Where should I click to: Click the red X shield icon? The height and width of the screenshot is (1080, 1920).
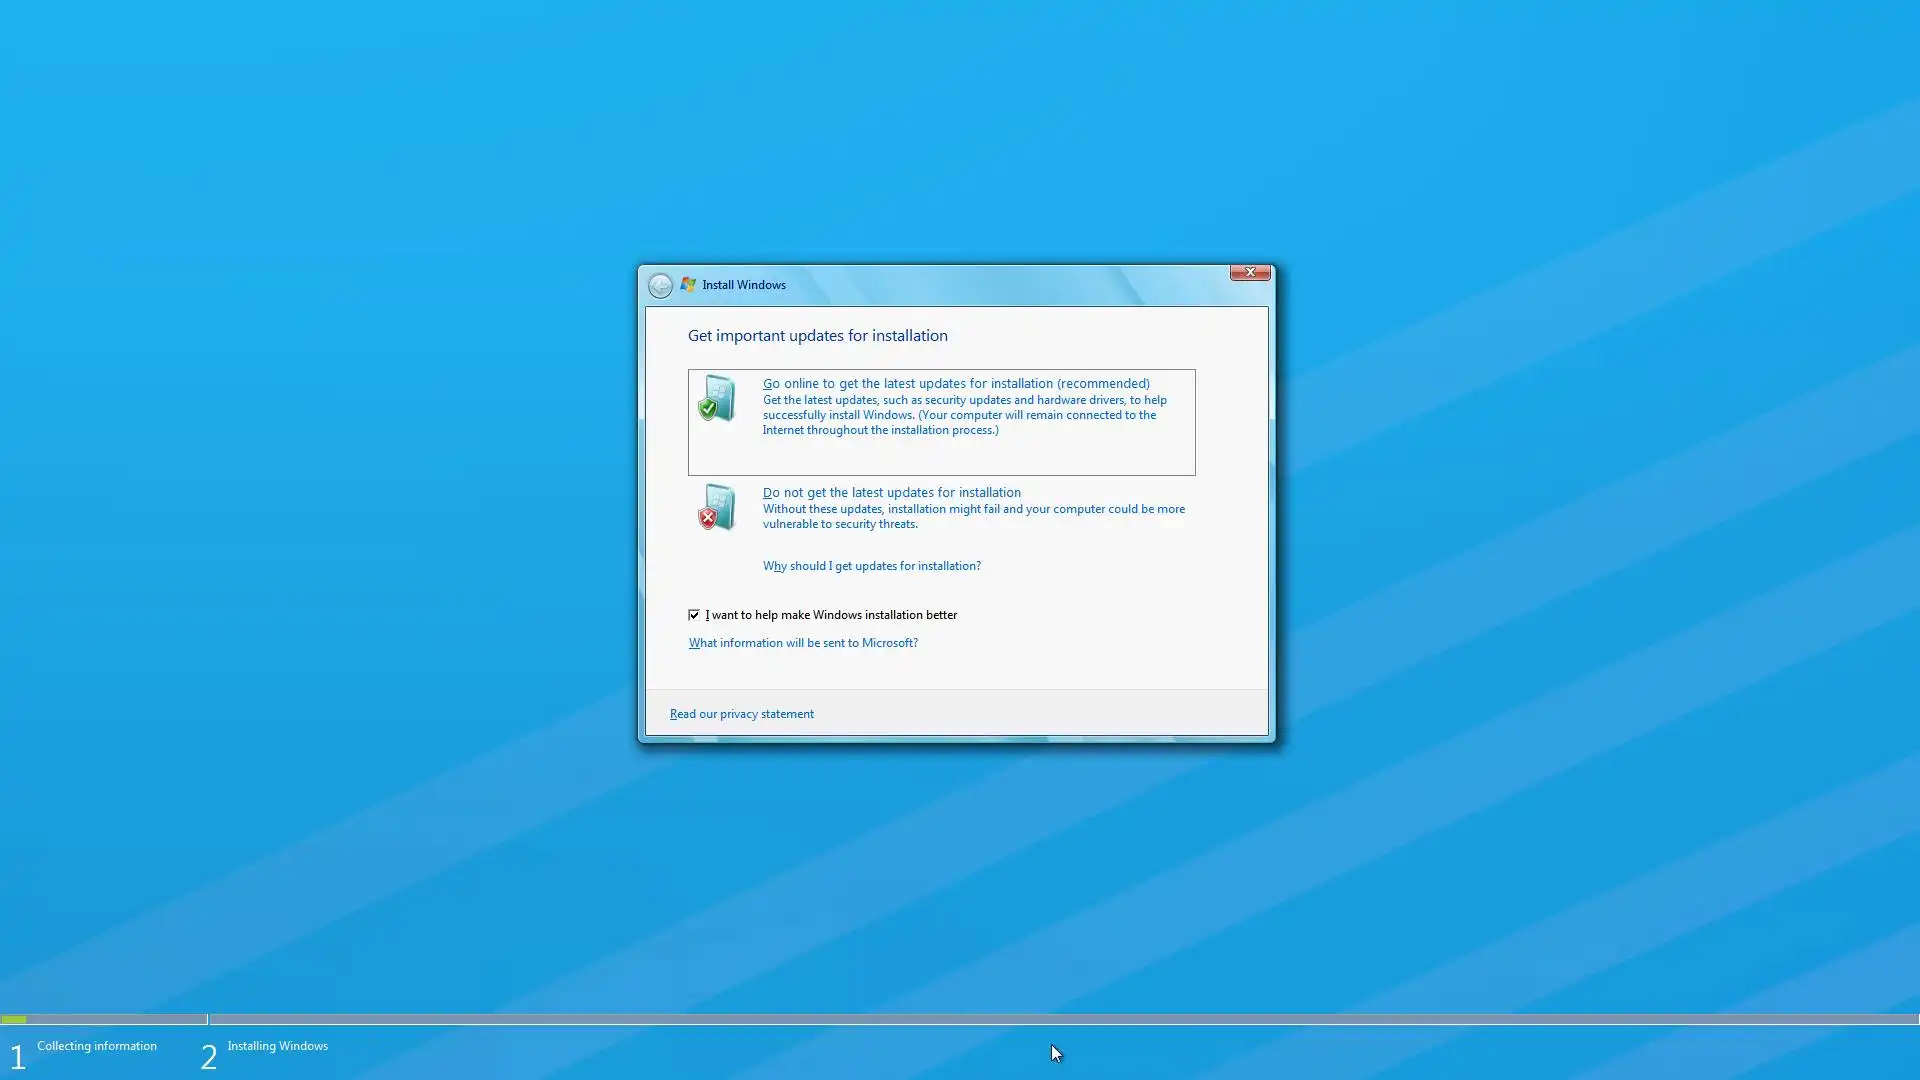coord(716,507)
